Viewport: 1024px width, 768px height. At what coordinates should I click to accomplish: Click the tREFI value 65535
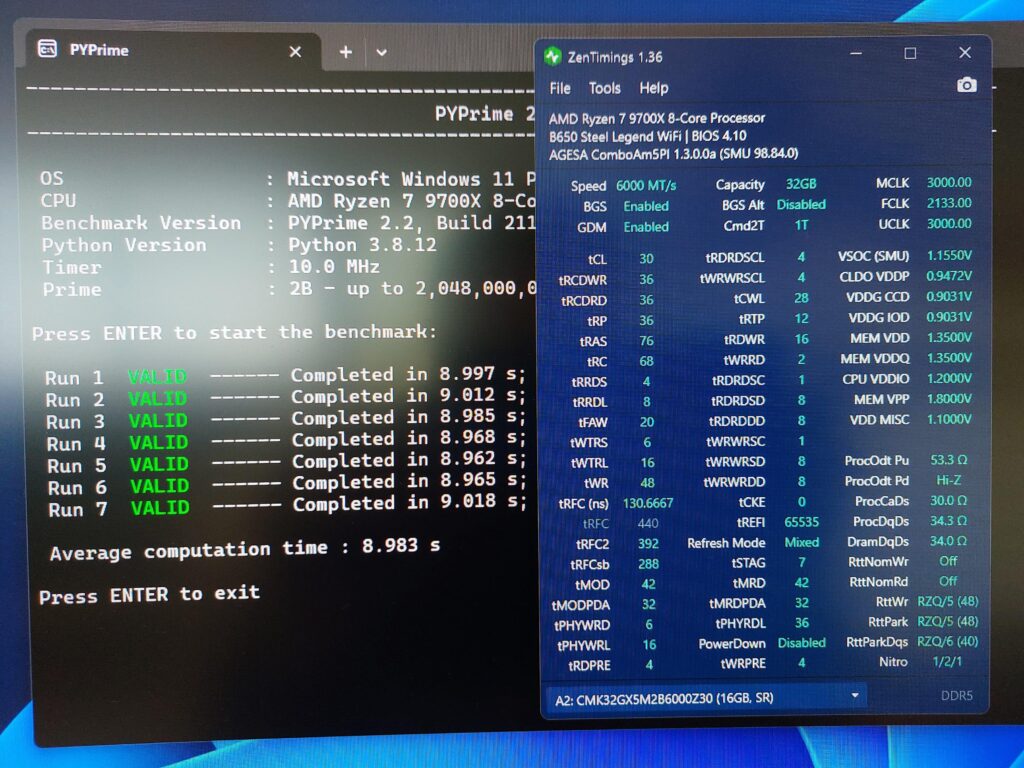pyautogui.click(x=801, y=522)
